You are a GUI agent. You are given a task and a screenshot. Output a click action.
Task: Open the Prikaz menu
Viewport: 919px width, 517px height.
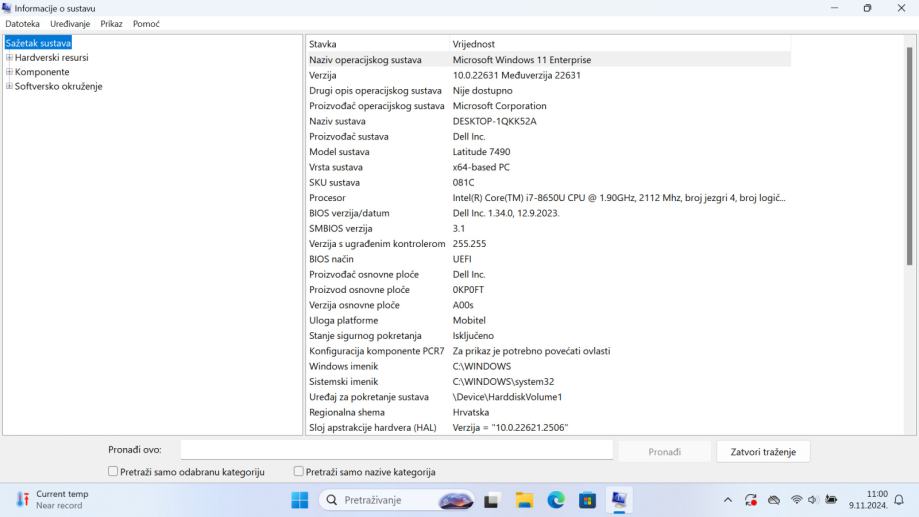click(x=111, y=24)
